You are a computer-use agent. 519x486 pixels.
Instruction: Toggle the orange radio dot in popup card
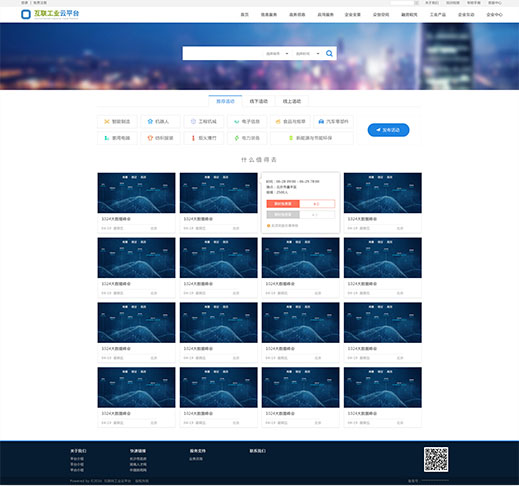click(268, 226)
